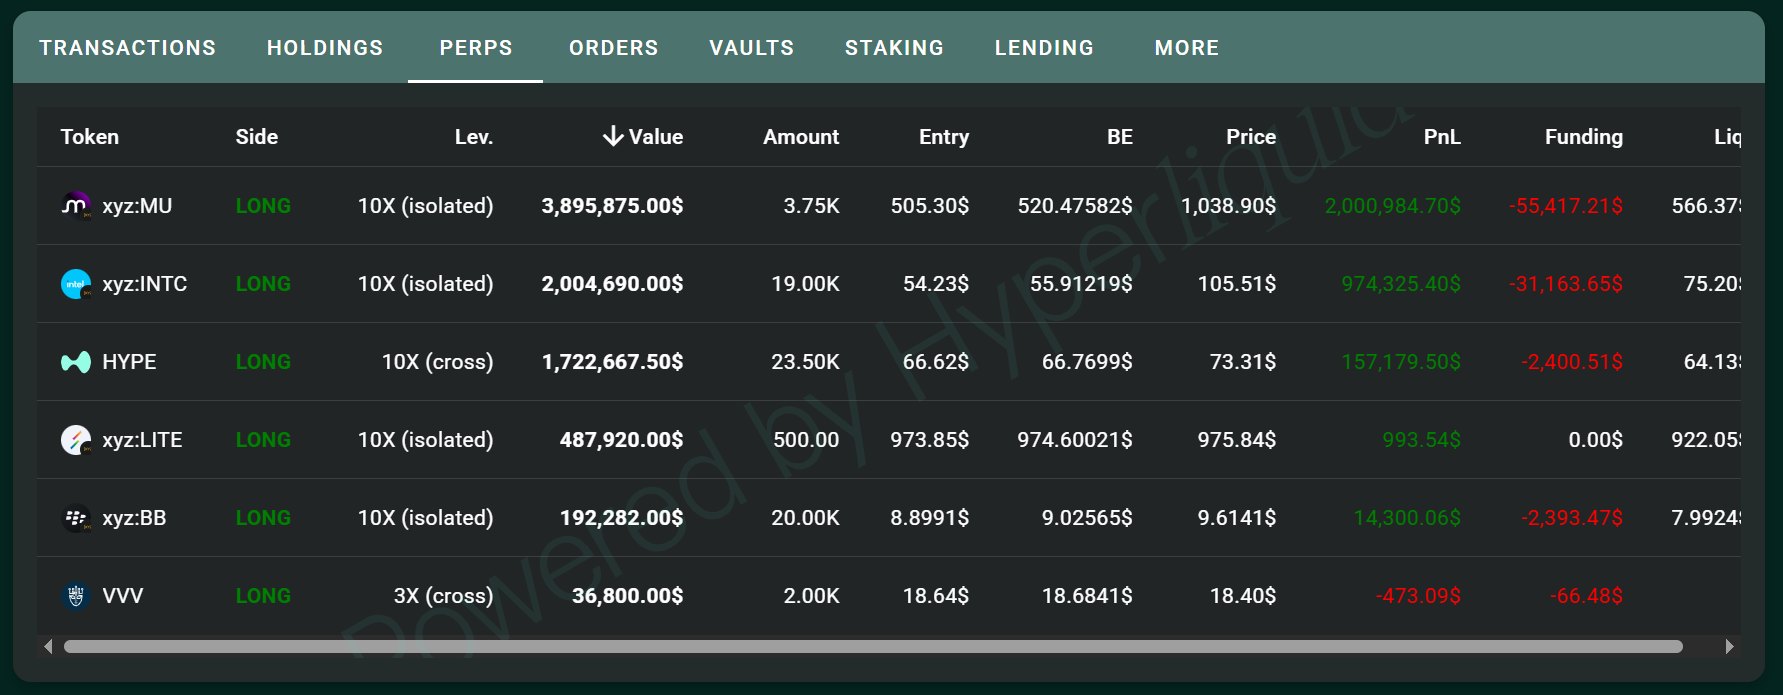
Task: Click funding -55,417.21$
Action: tap(1566, 206)
